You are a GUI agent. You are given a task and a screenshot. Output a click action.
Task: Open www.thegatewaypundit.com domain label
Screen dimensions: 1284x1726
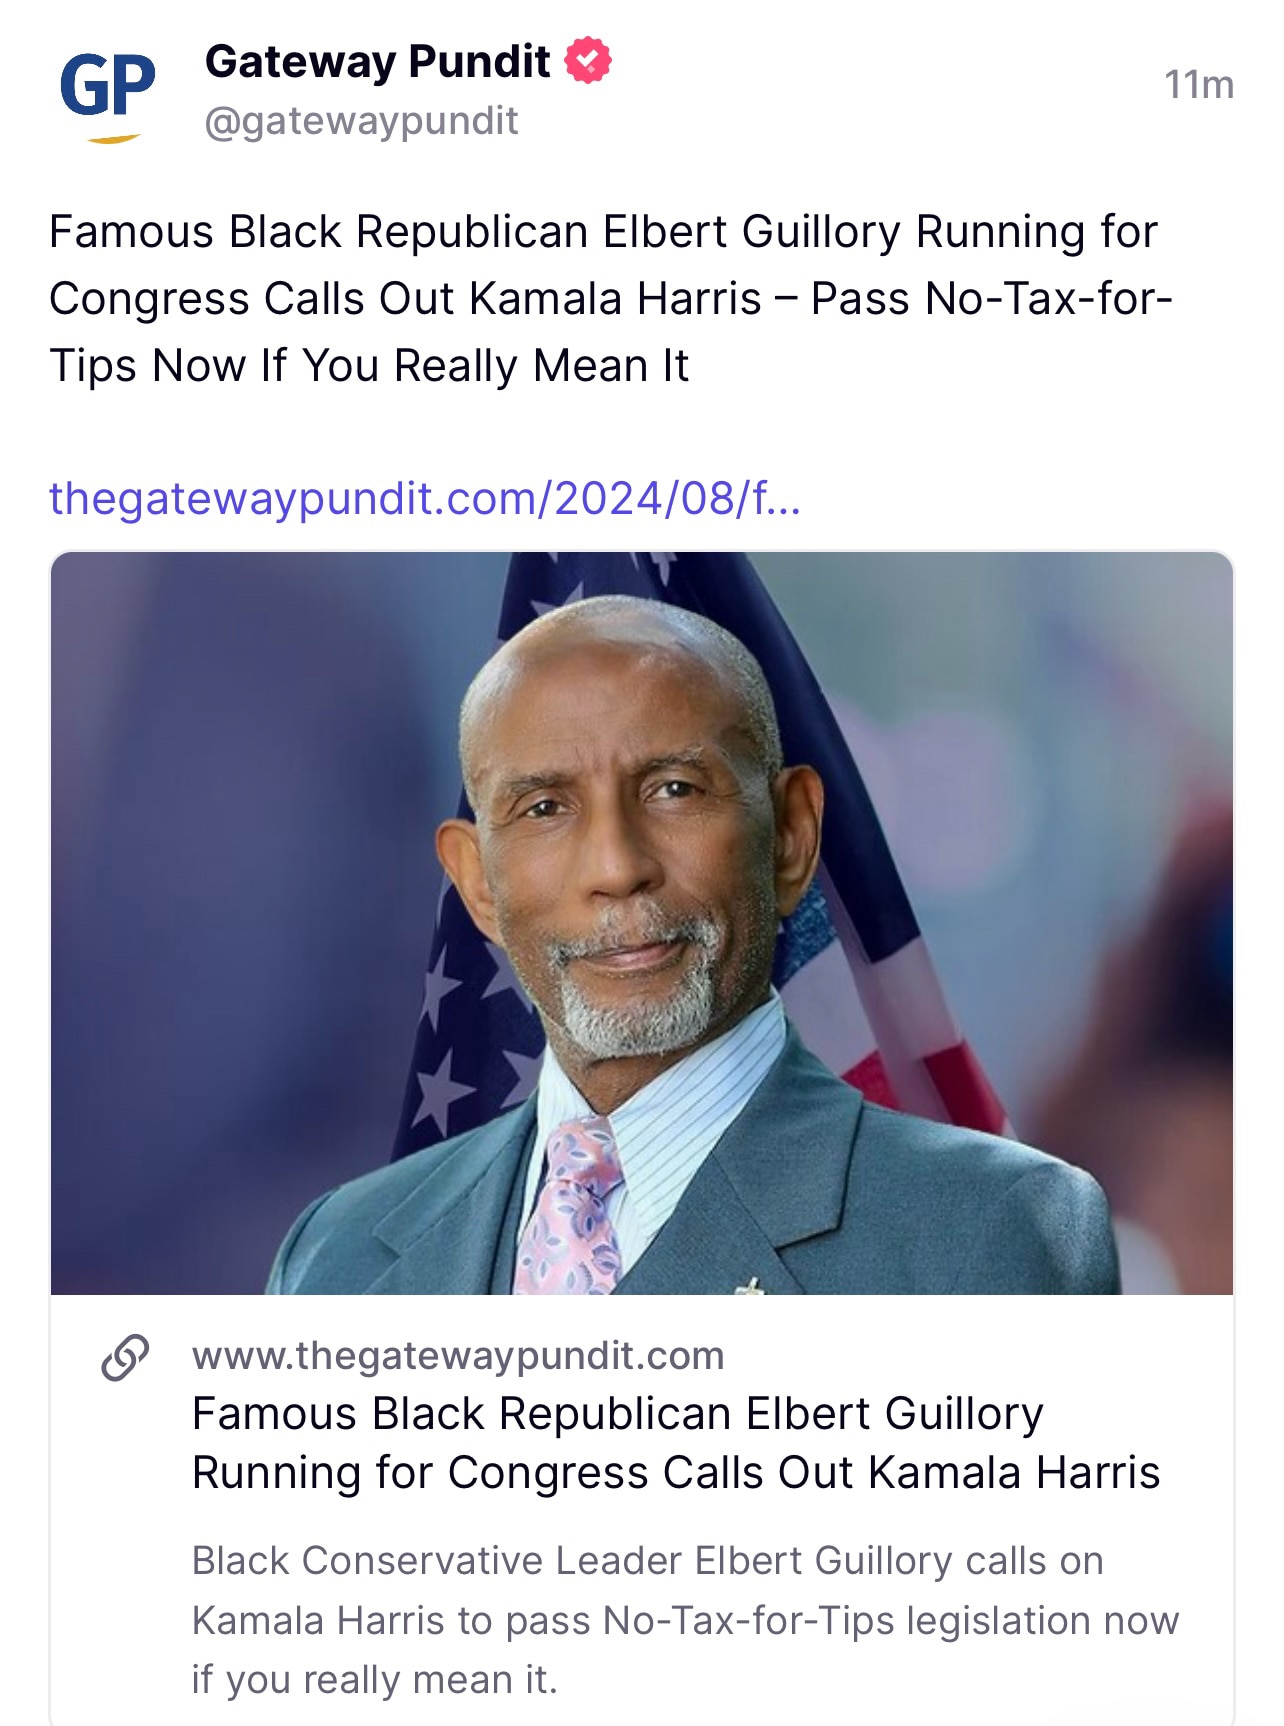tap(458, 1356)
